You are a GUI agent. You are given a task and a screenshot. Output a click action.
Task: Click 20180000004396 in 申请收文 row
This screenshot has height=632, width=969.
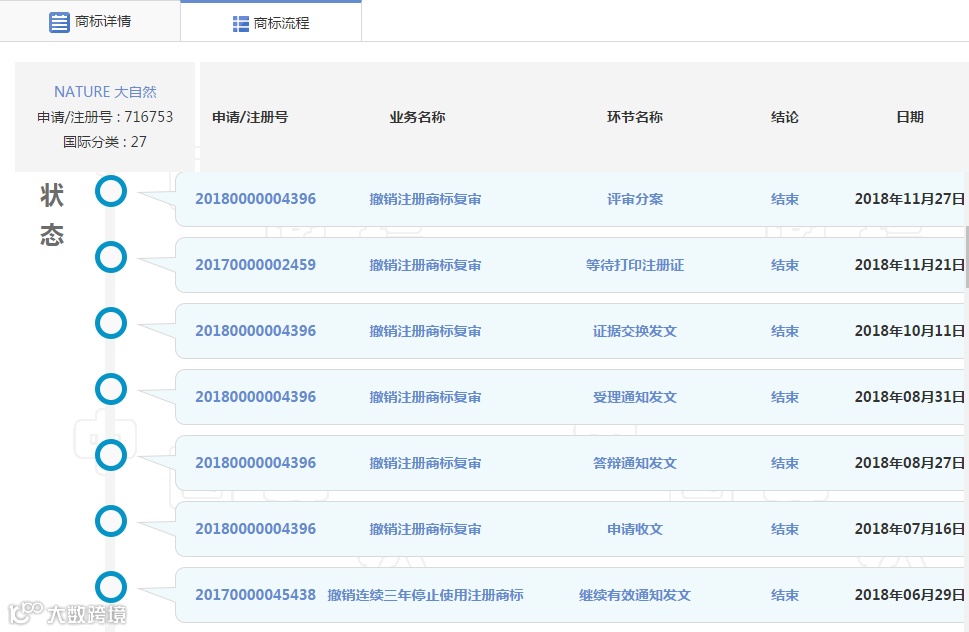255,529
